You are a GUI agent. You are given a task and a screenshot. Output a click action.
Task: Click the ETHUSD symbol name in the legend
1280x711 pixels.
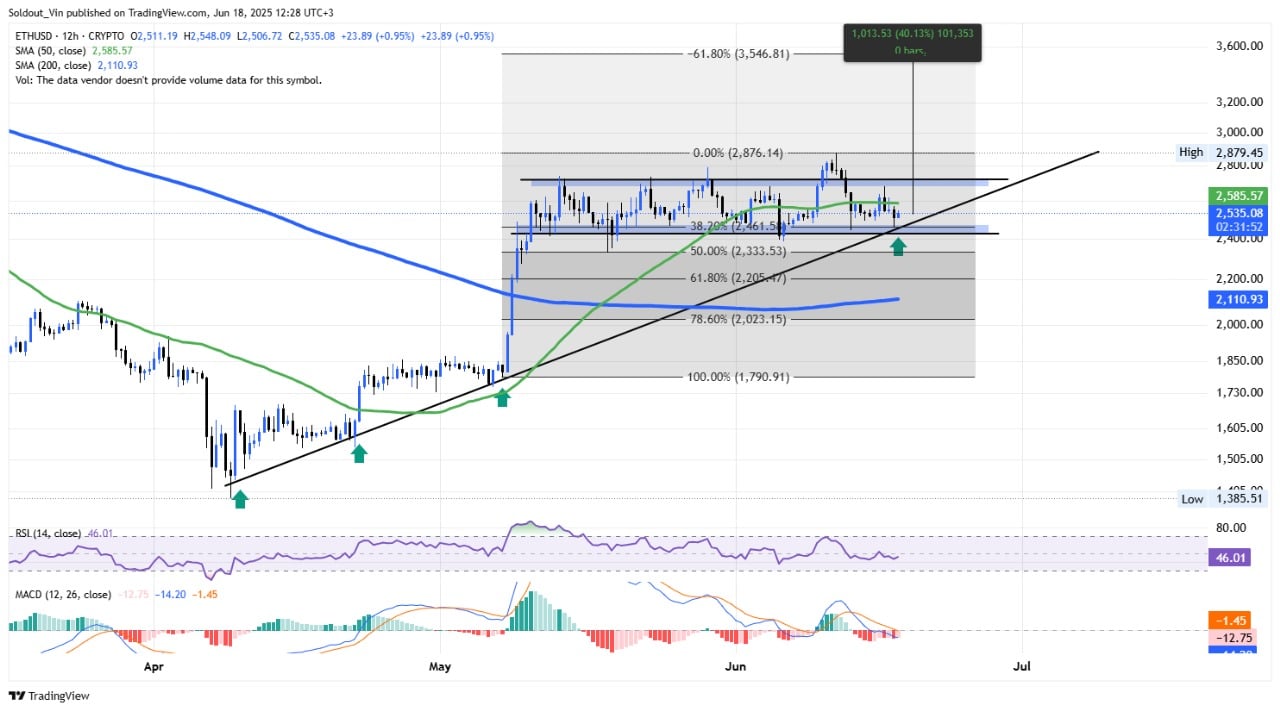[36, 36]
